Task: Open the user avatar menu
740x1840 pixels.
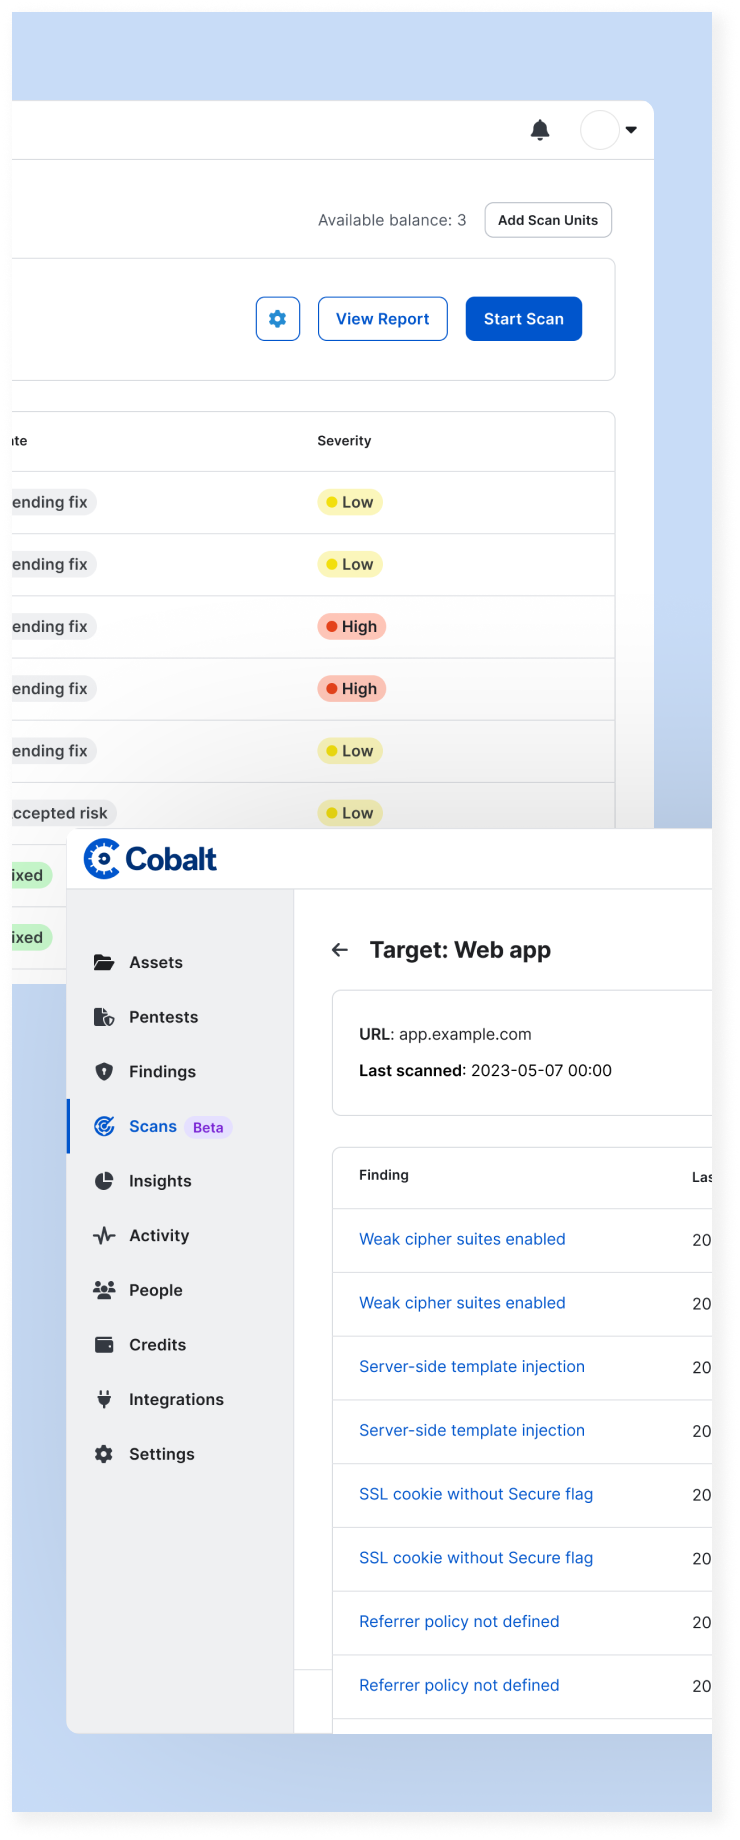Action: point(600,130)
